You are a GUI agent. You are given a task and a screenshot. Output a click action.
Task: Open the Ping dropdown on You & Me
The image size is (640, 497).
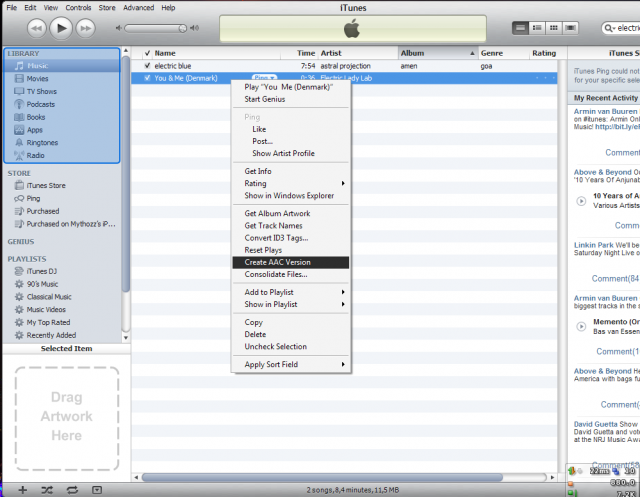click(264, 78)
